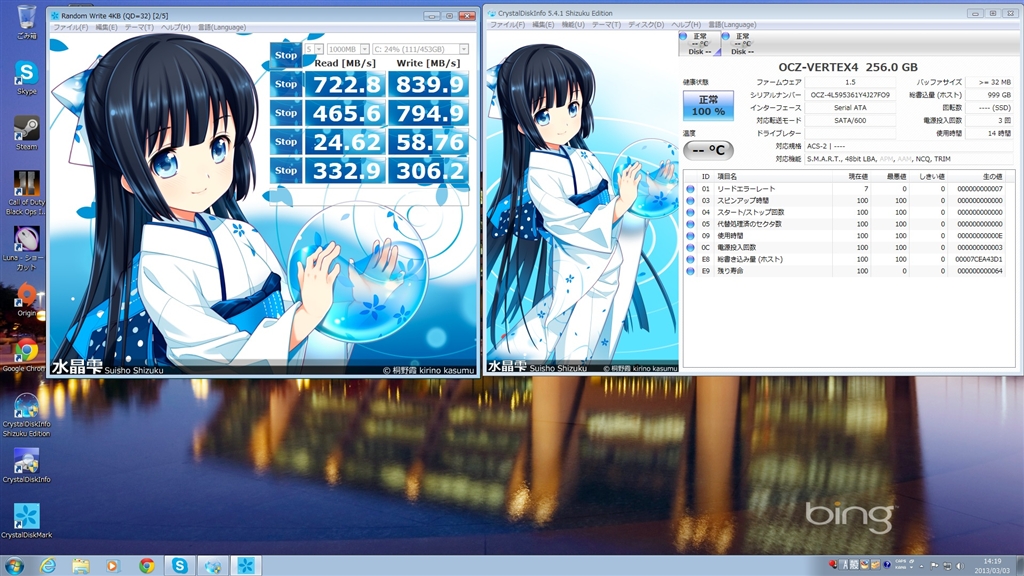Screen dimensions: 1024x576
Task: Select Call of Duty Black Ops II shortcut
Action: [27, 193]
